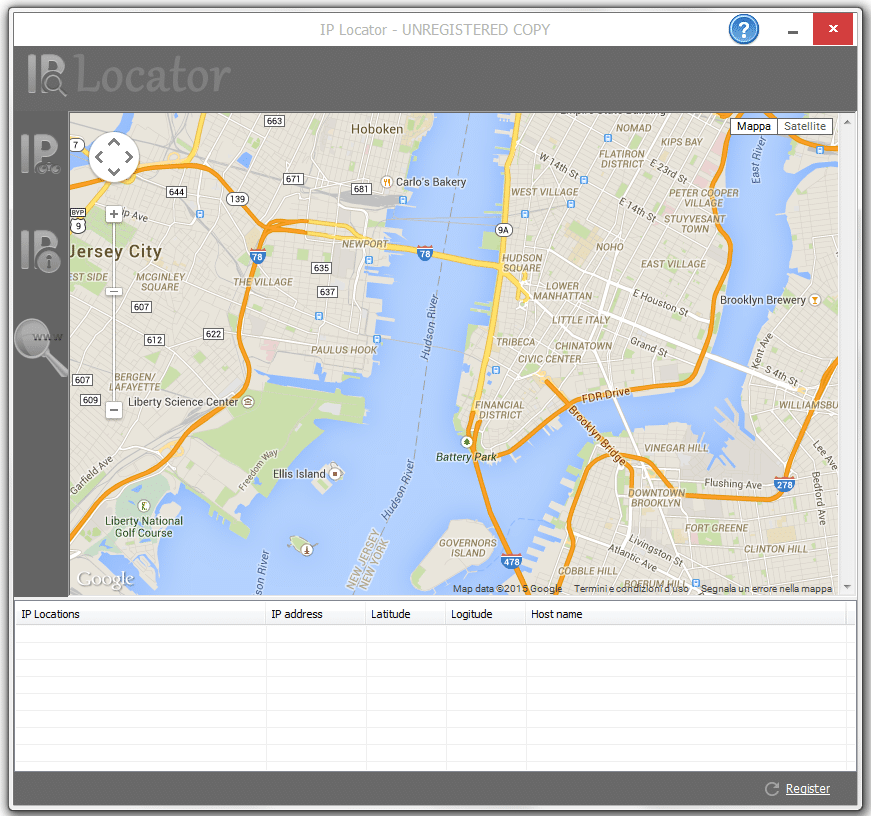
Task: Click the I-478 highway shield
Action: pos(511,561)
